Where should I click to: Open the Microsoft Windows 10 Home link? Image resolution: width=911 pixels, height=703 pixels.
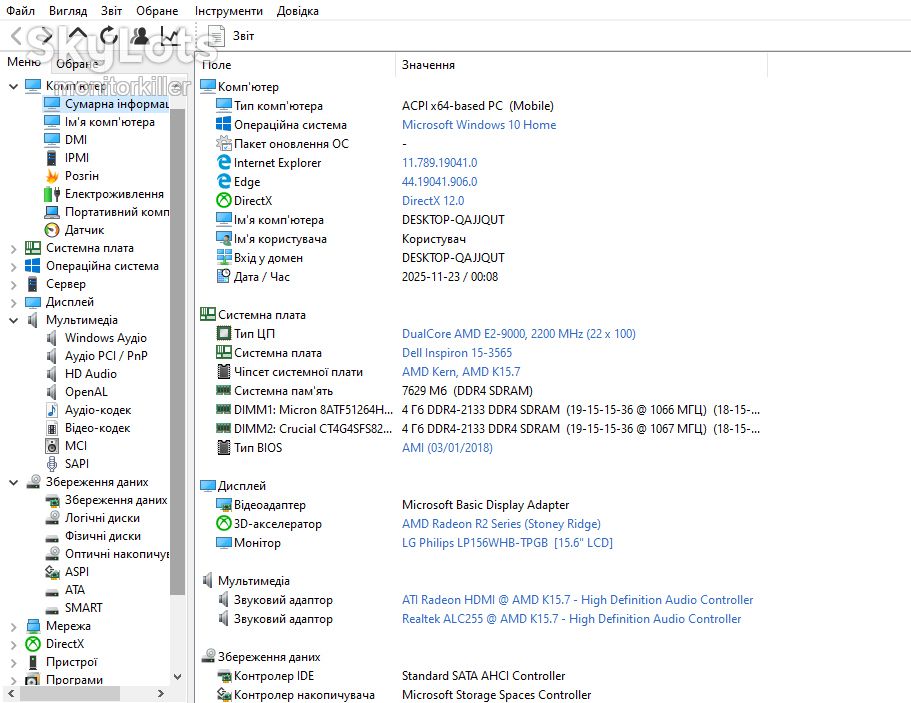pyautogui.click(x=479, y=124)
